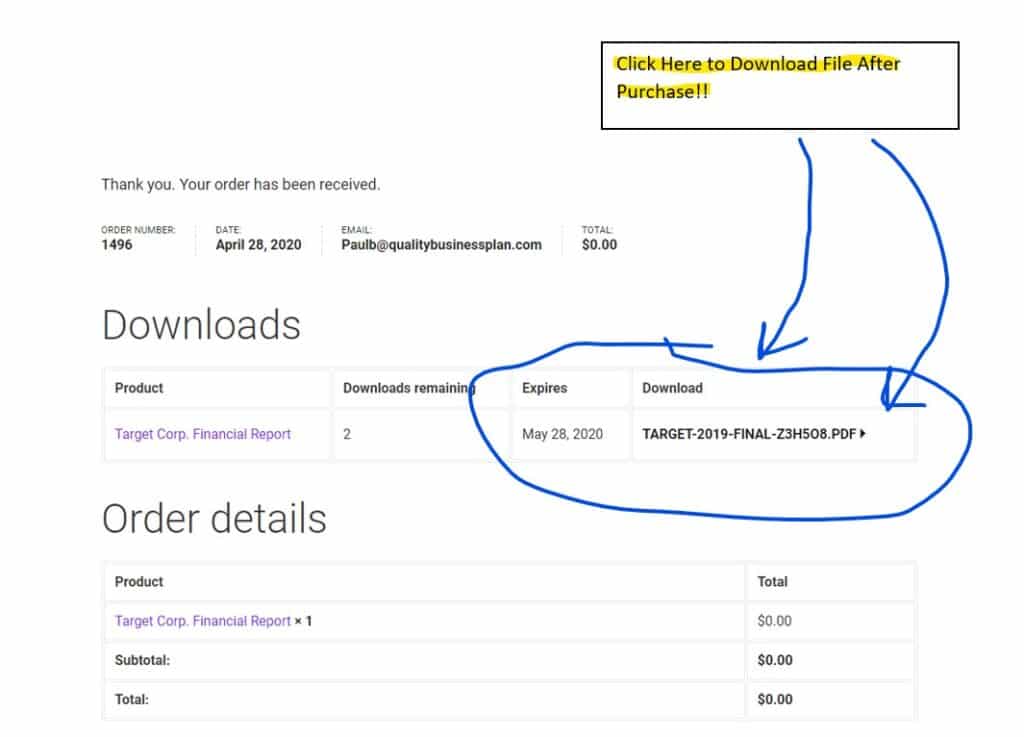Viewport: 1024px width, 737px height.
Task: Open Target Corp. Financial Report link in Order details
Action: pyautogui.click(x=203, y=621)
